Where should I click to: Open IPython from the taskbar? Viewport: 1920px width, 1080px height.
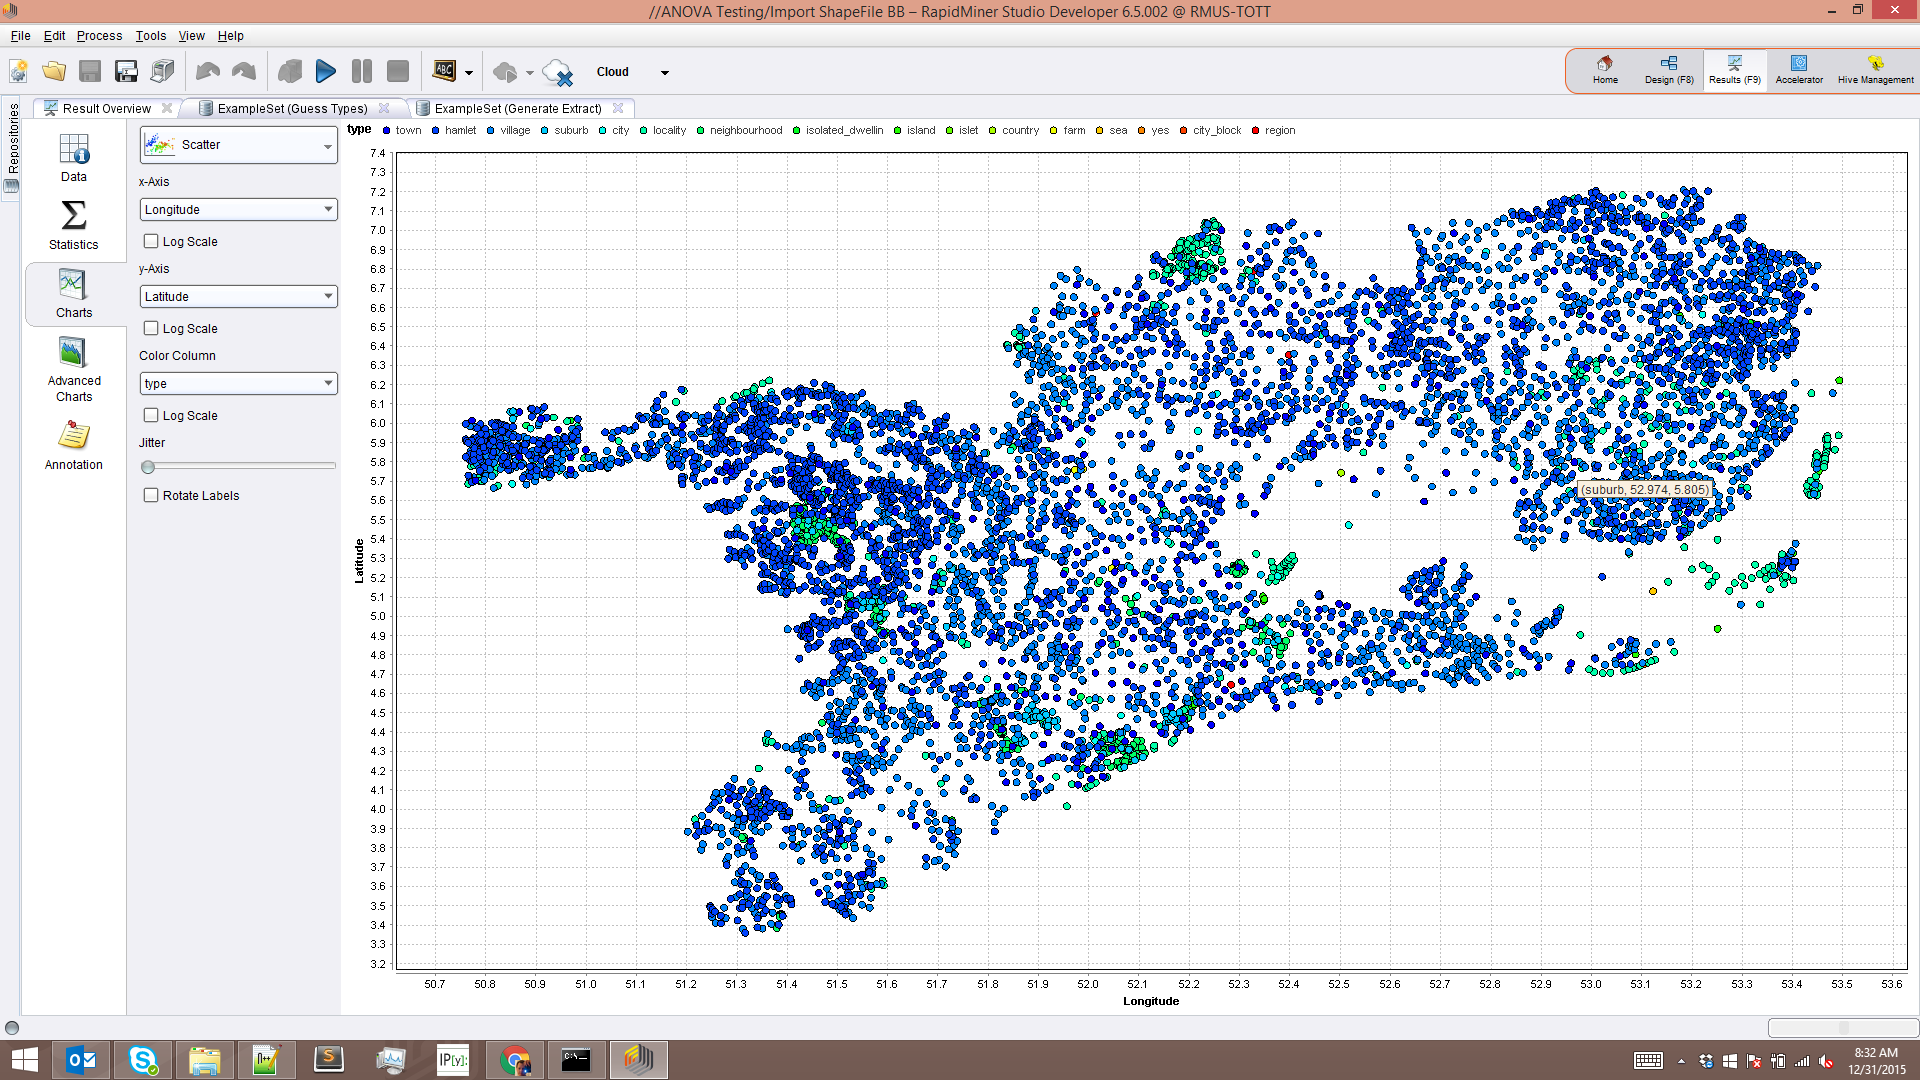pos(453,1060)
